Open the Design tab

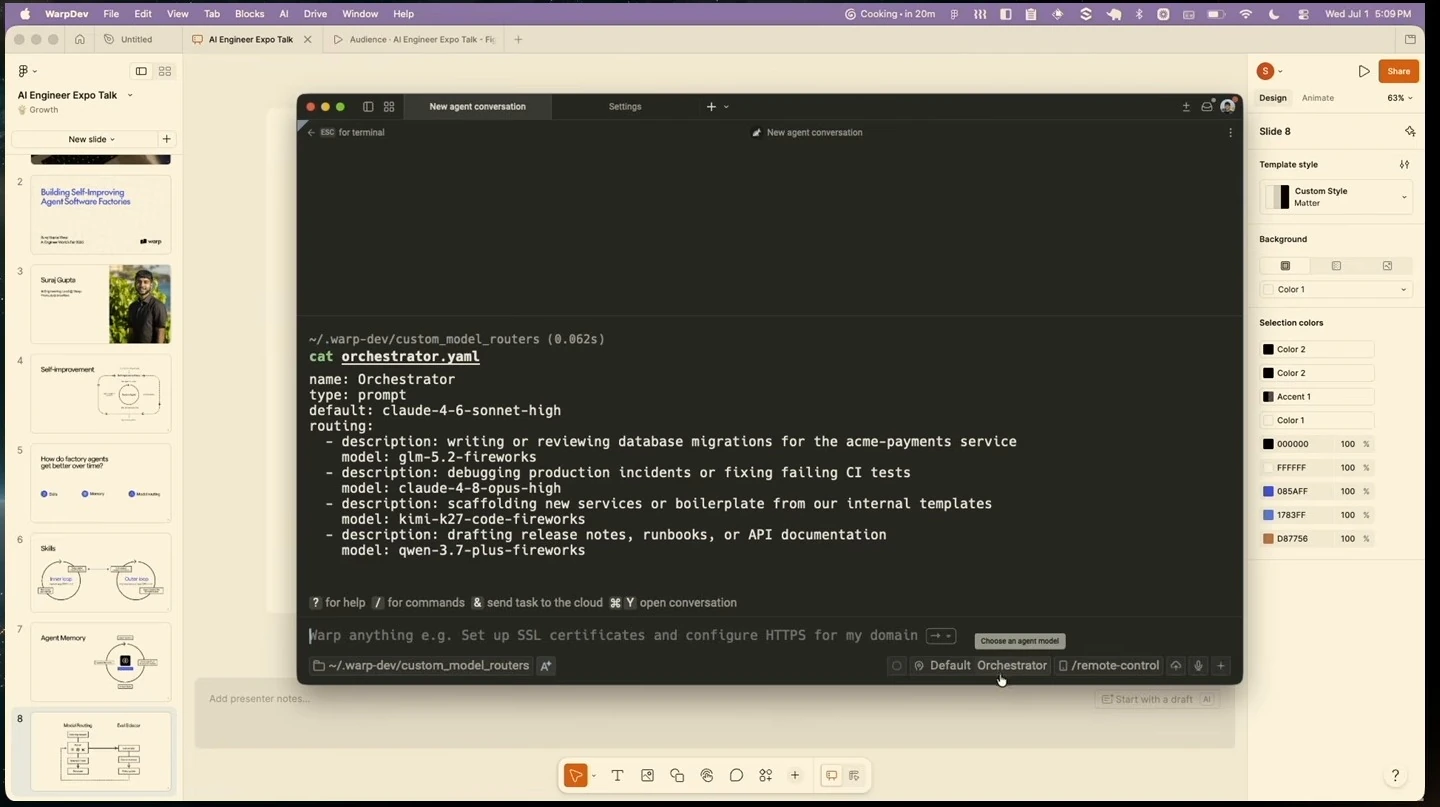click(x=1272, y=98)
